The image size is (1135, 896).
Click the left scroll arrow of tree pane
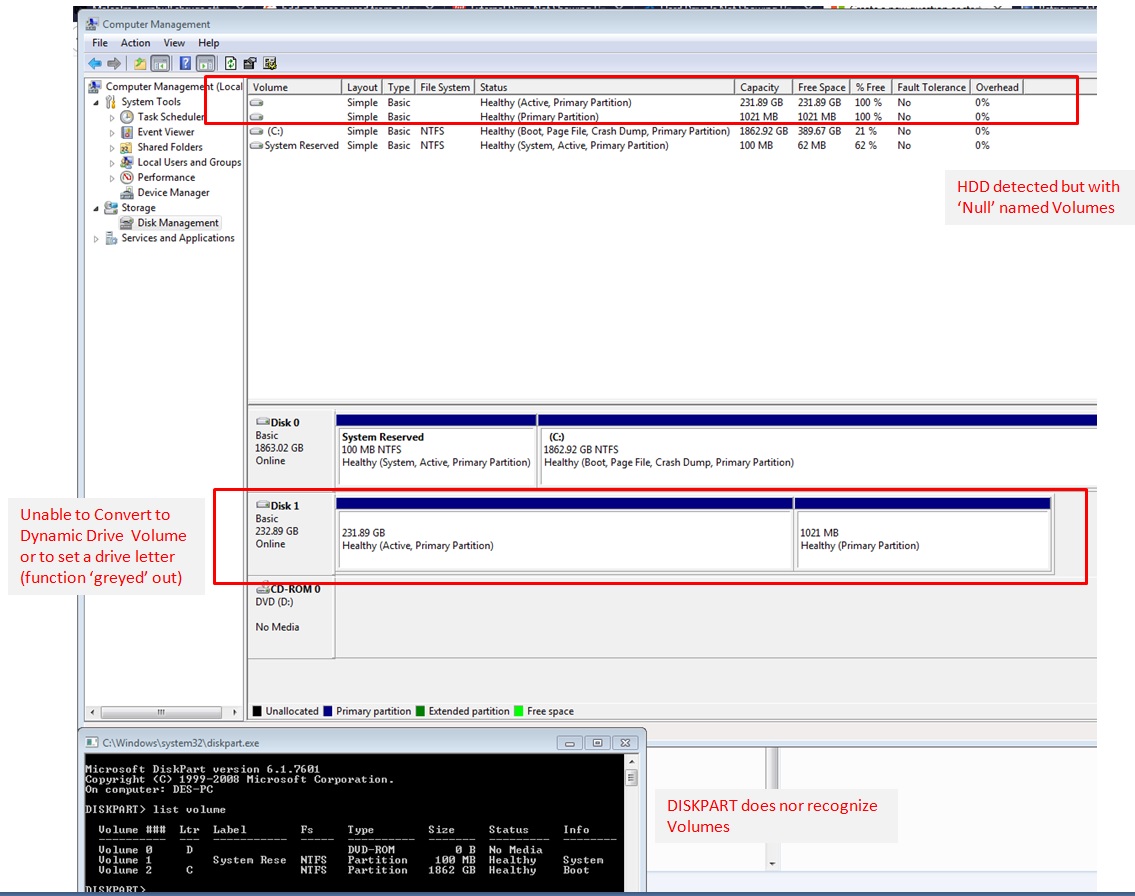pyautogui.click(x=92, y=712)
